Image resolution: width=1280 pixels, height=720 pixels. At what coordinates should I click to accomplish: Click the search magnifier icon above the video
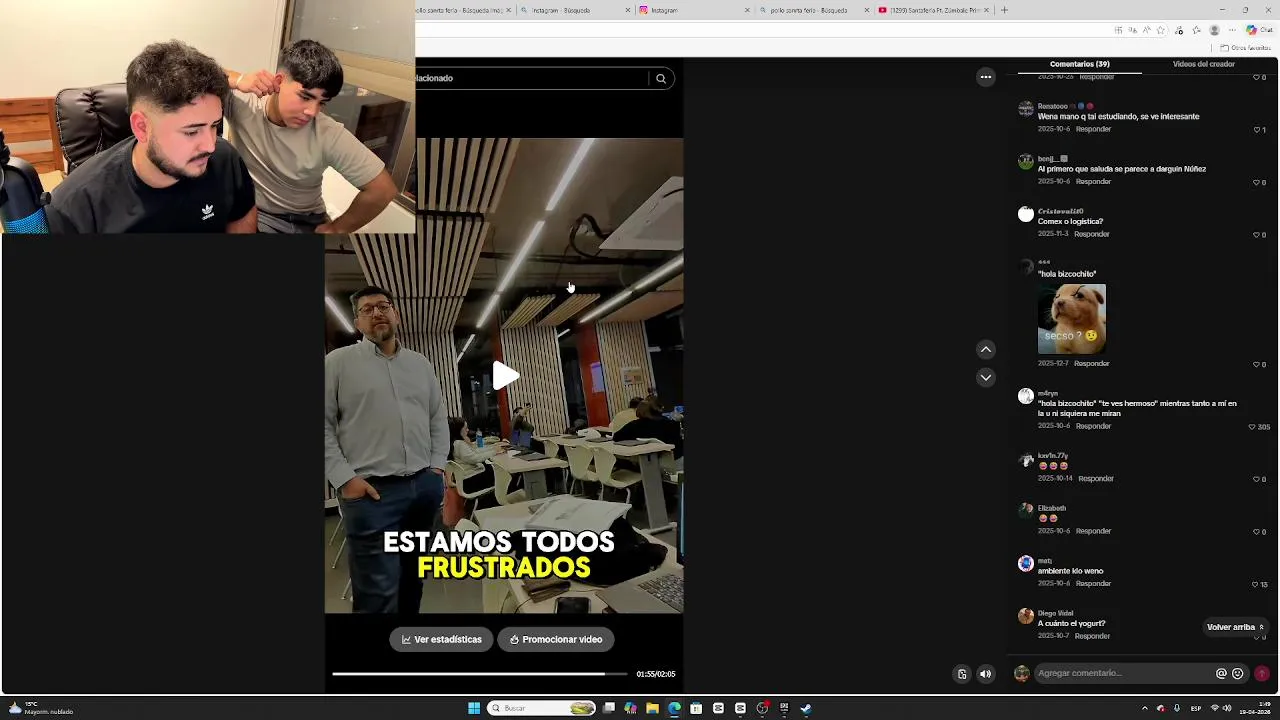661,78
